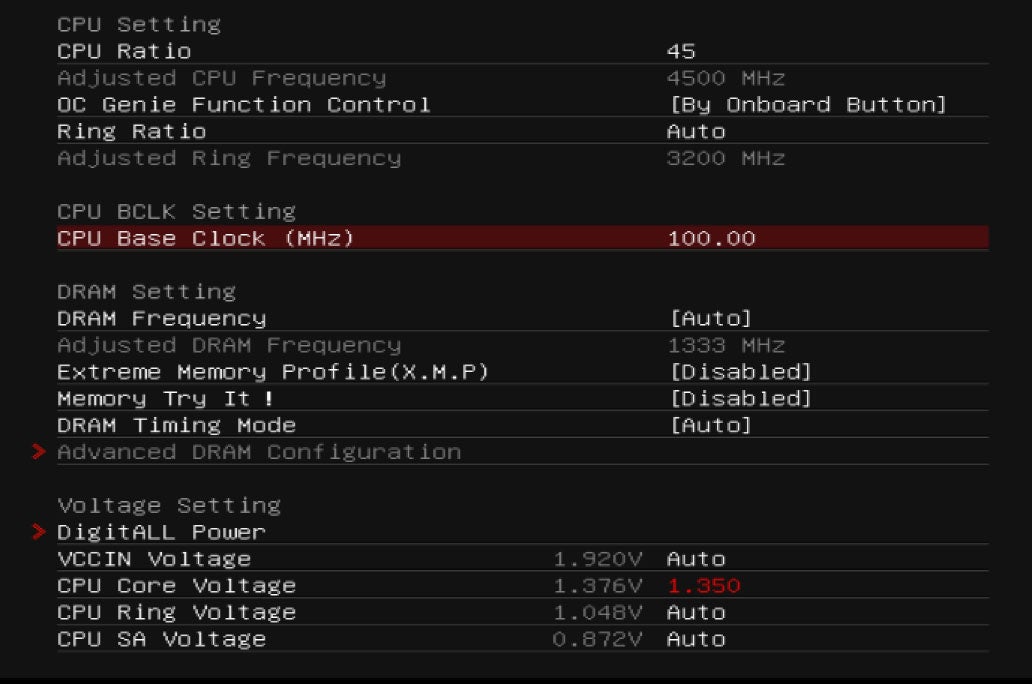Change the DRAM Frequency Auto setting

tap(710, 319)
